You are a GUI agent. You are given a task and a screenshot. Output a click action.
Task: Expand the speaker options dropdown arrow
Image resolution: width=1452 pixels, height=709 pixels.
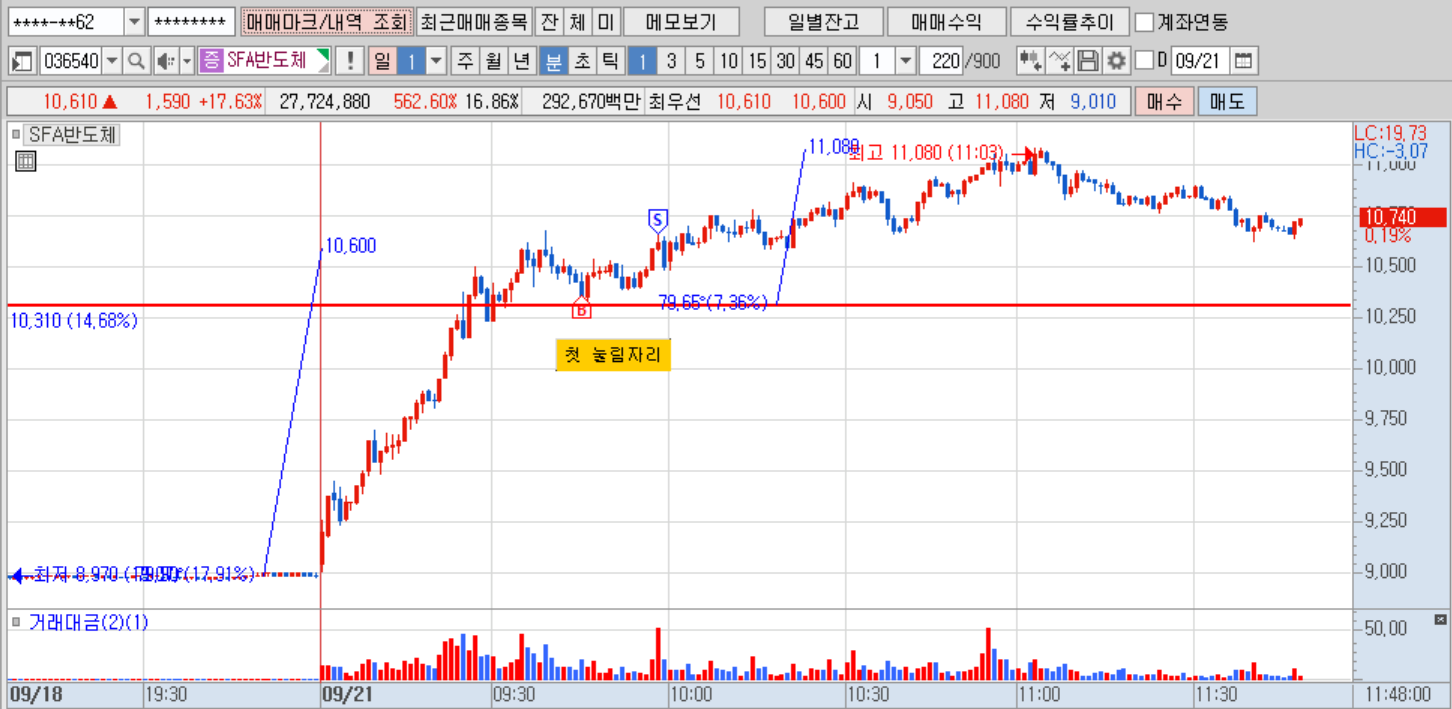(187, 61)
